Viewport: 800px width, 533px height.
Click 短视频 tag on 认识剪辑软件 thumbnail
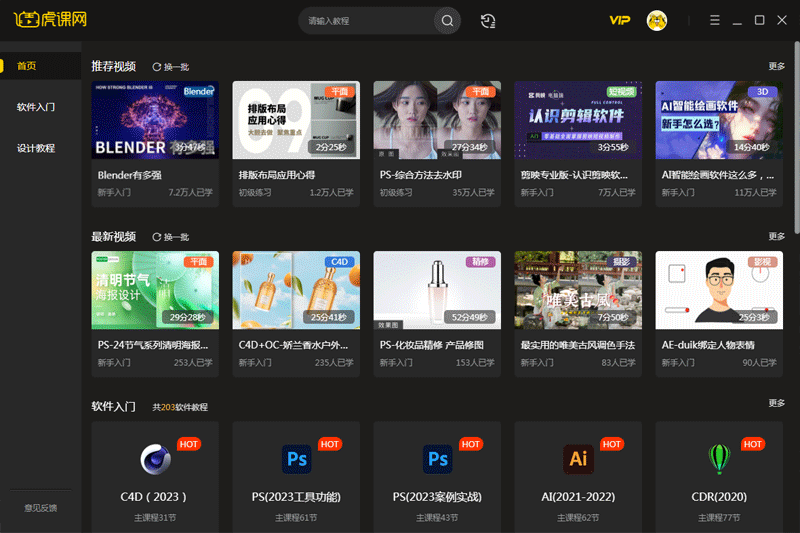621,92
